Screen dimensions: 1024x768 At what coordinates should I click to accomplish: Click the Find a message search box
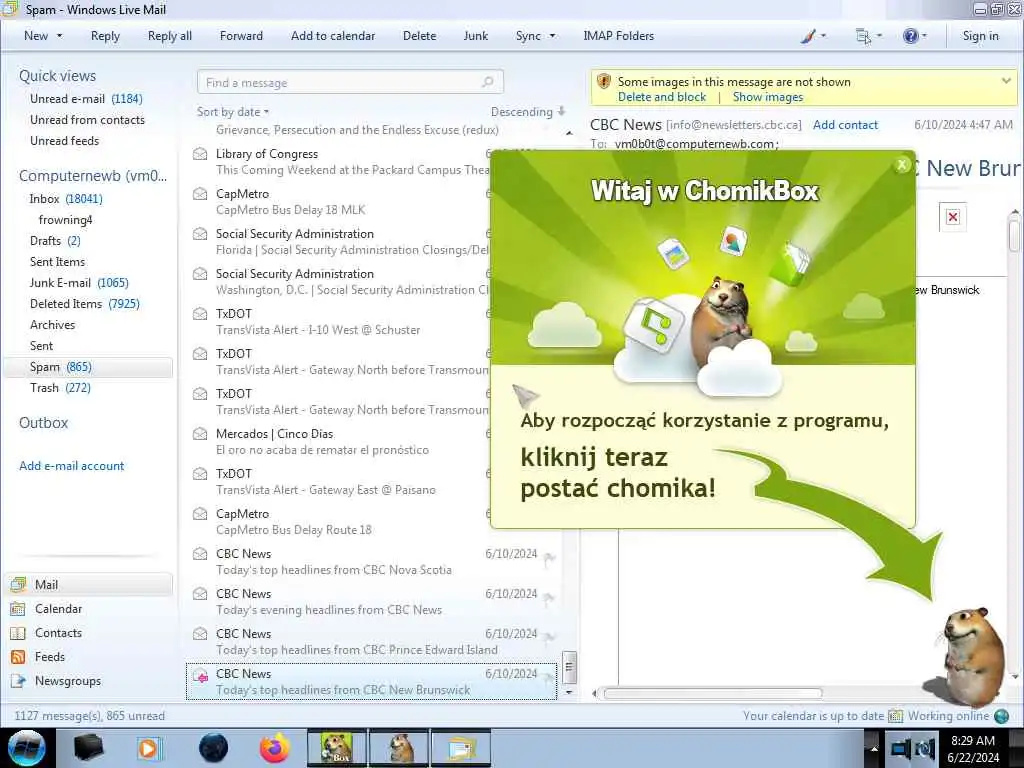[x=350, y=82]
